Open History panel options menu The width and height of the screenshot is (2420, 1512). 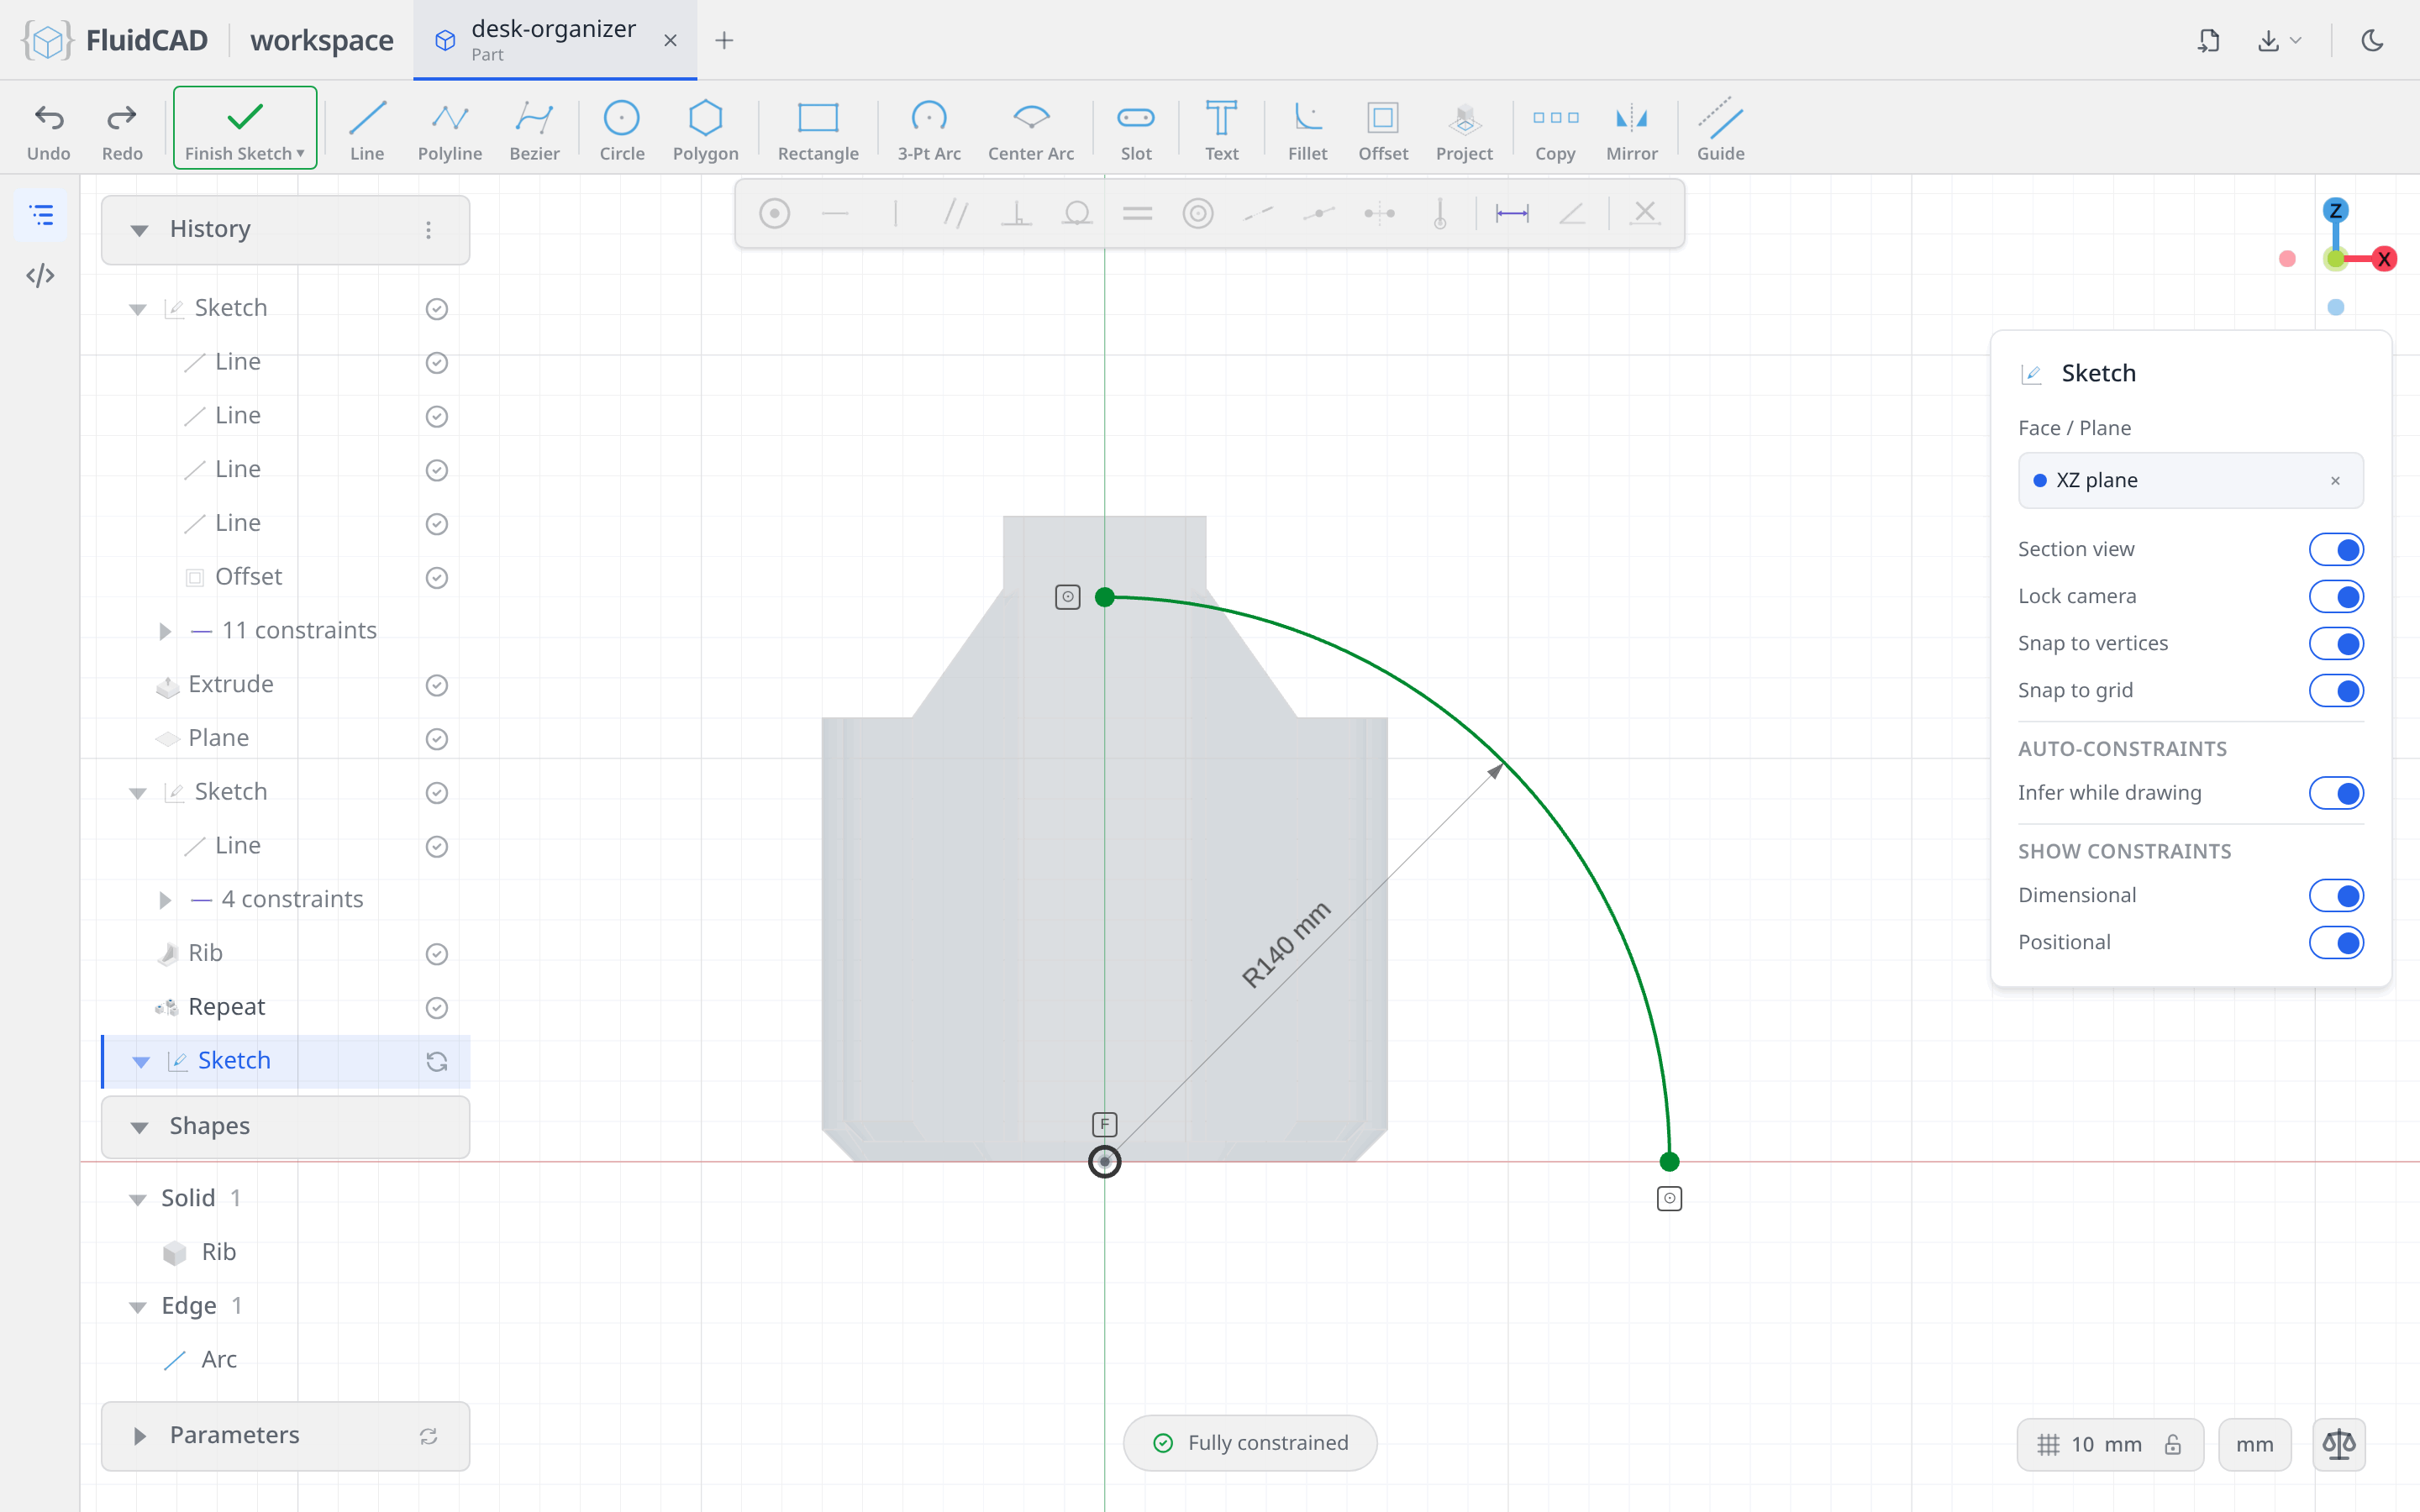(428, 230)
